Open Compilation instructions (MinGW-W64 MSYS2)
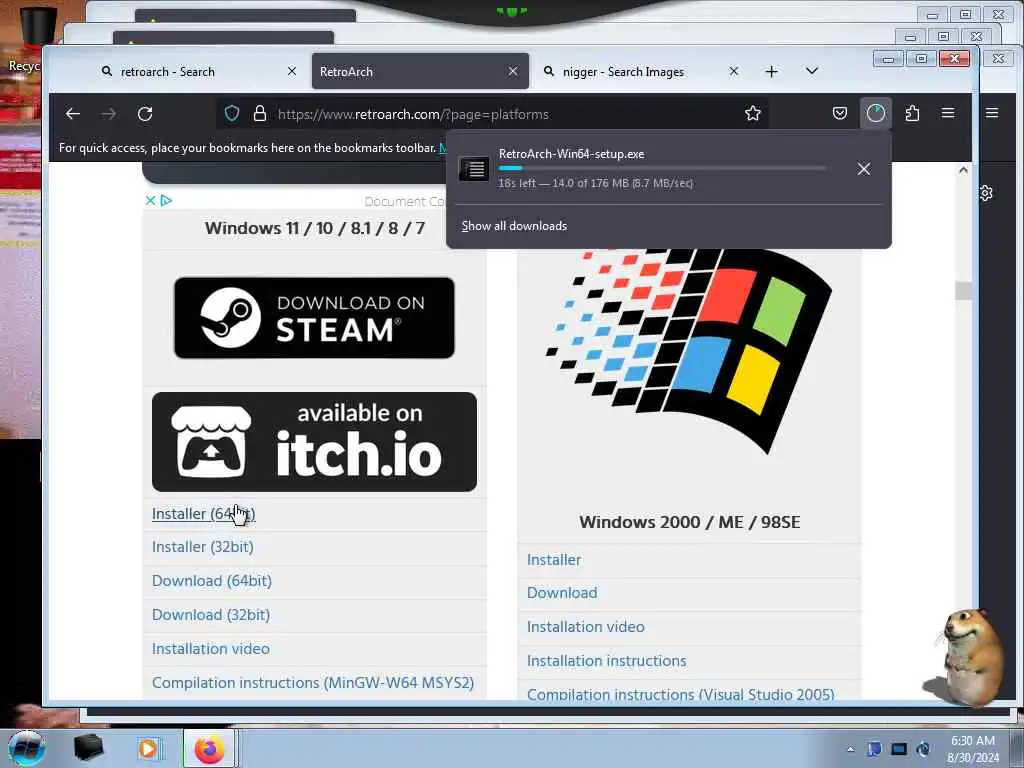1024x768 pixels. pyautogui.click(x=313, y=683)
